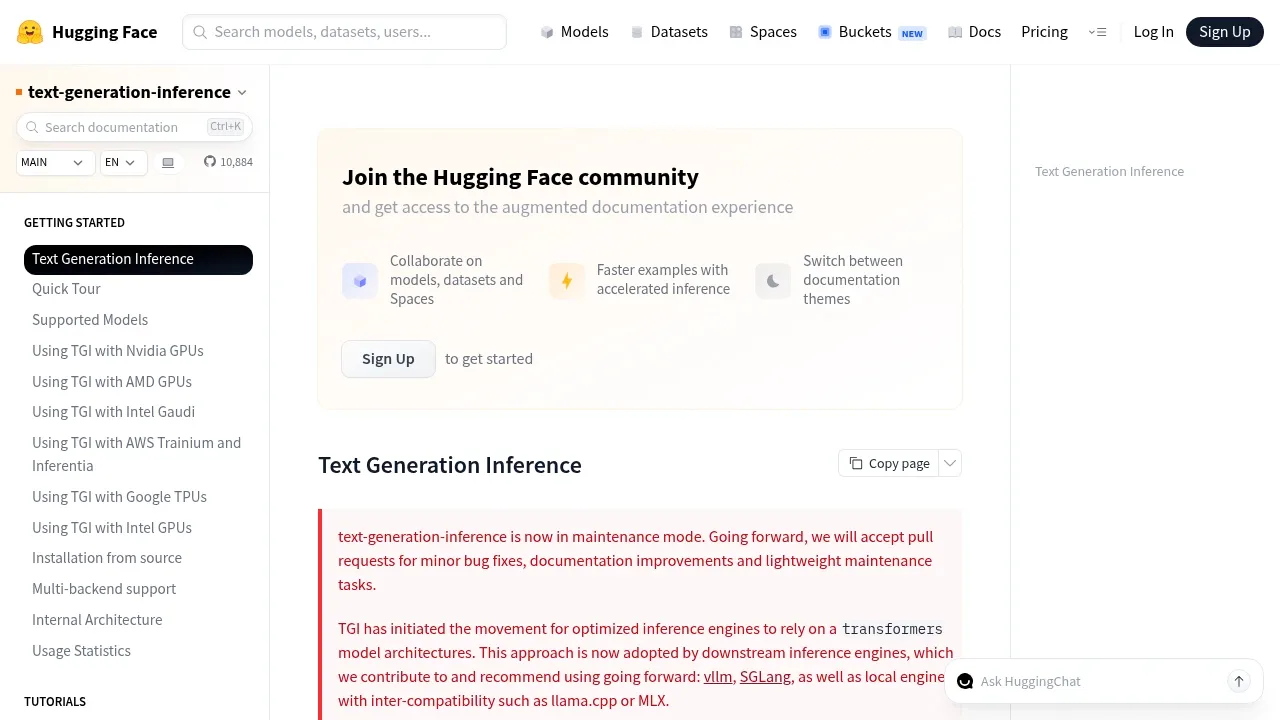Open the GitHub repository with 10,884 stars

coord(228,162)
